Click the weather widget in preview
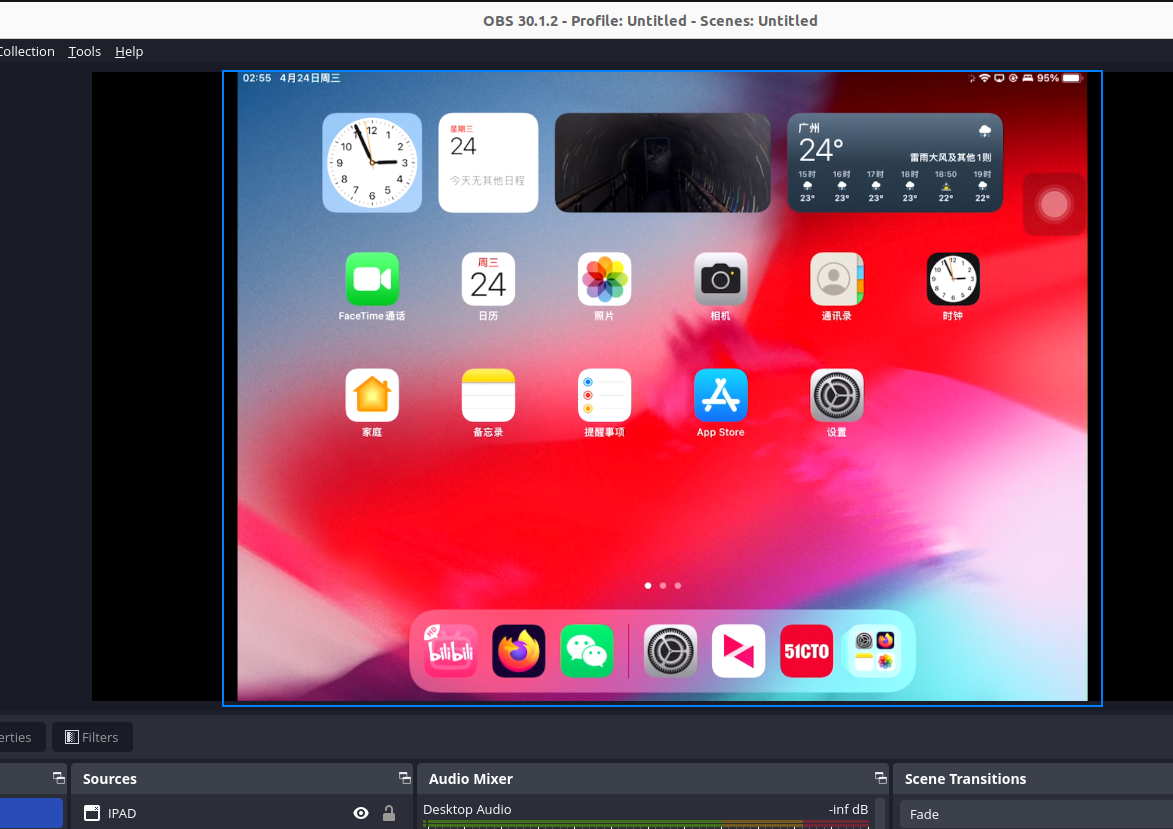Viewport: 1173px width, 829px height. (894, 162)
